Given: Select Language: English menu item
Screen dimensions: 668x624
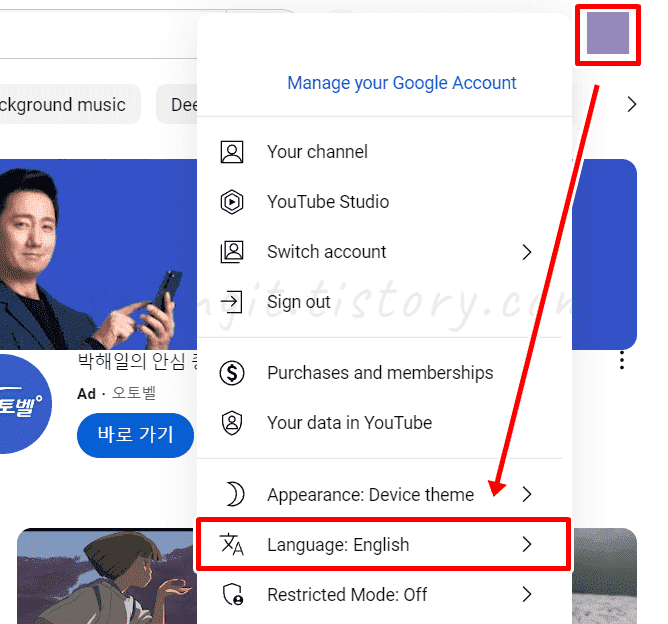Looking at the screenshot, I should click(384, 544).
